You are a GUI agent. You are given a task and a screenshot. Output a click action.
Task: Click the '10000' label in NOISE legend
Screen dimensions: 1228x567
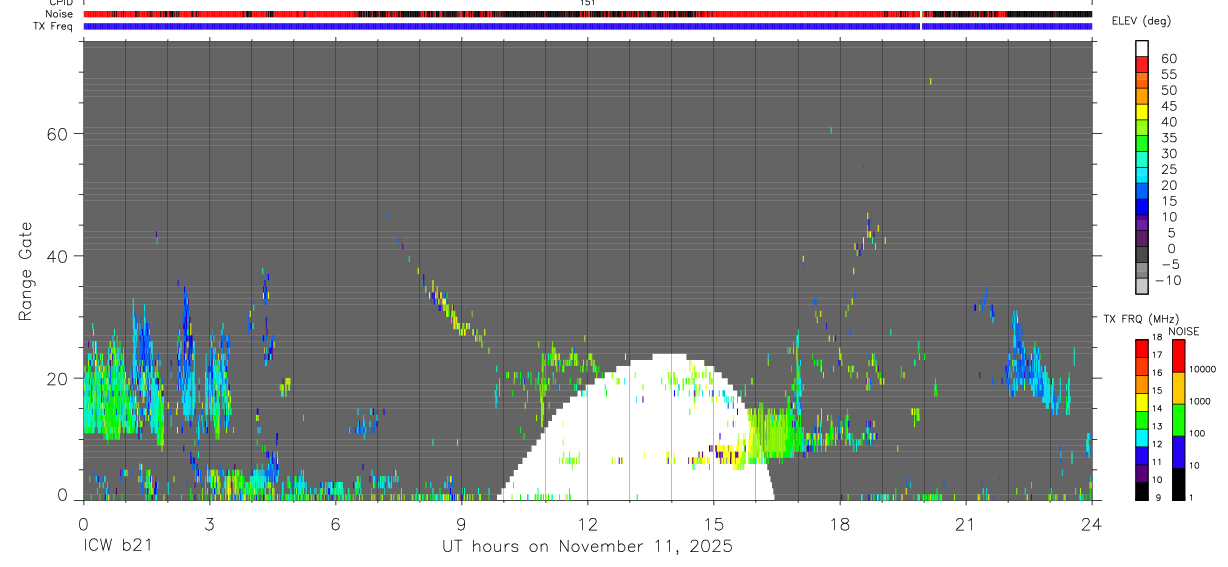click(1202, 370)
